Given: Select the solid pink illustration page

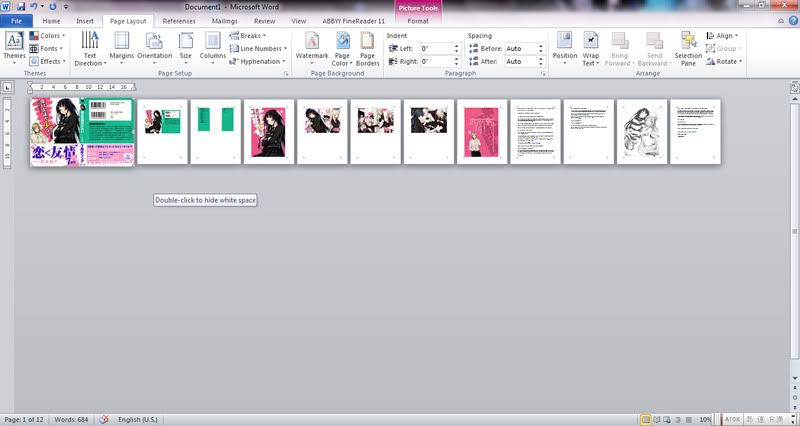Looking at the screenshot, I should pos(482,132).
